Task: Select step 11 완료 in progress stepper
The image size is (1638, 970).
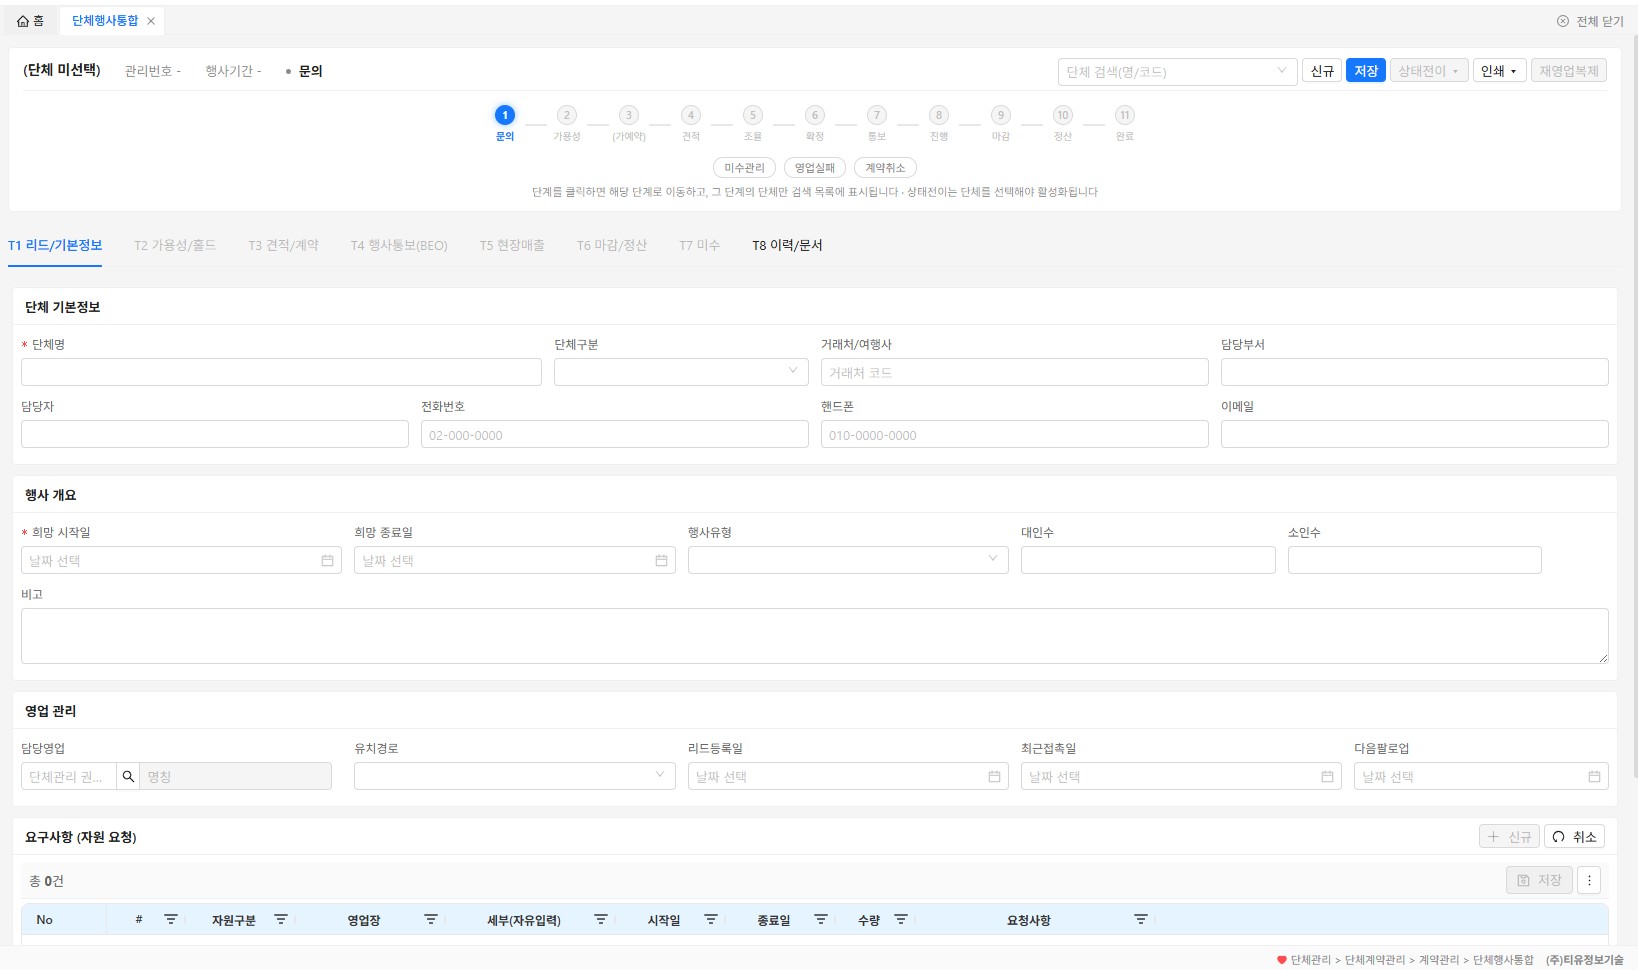Action: (1125, 123)
